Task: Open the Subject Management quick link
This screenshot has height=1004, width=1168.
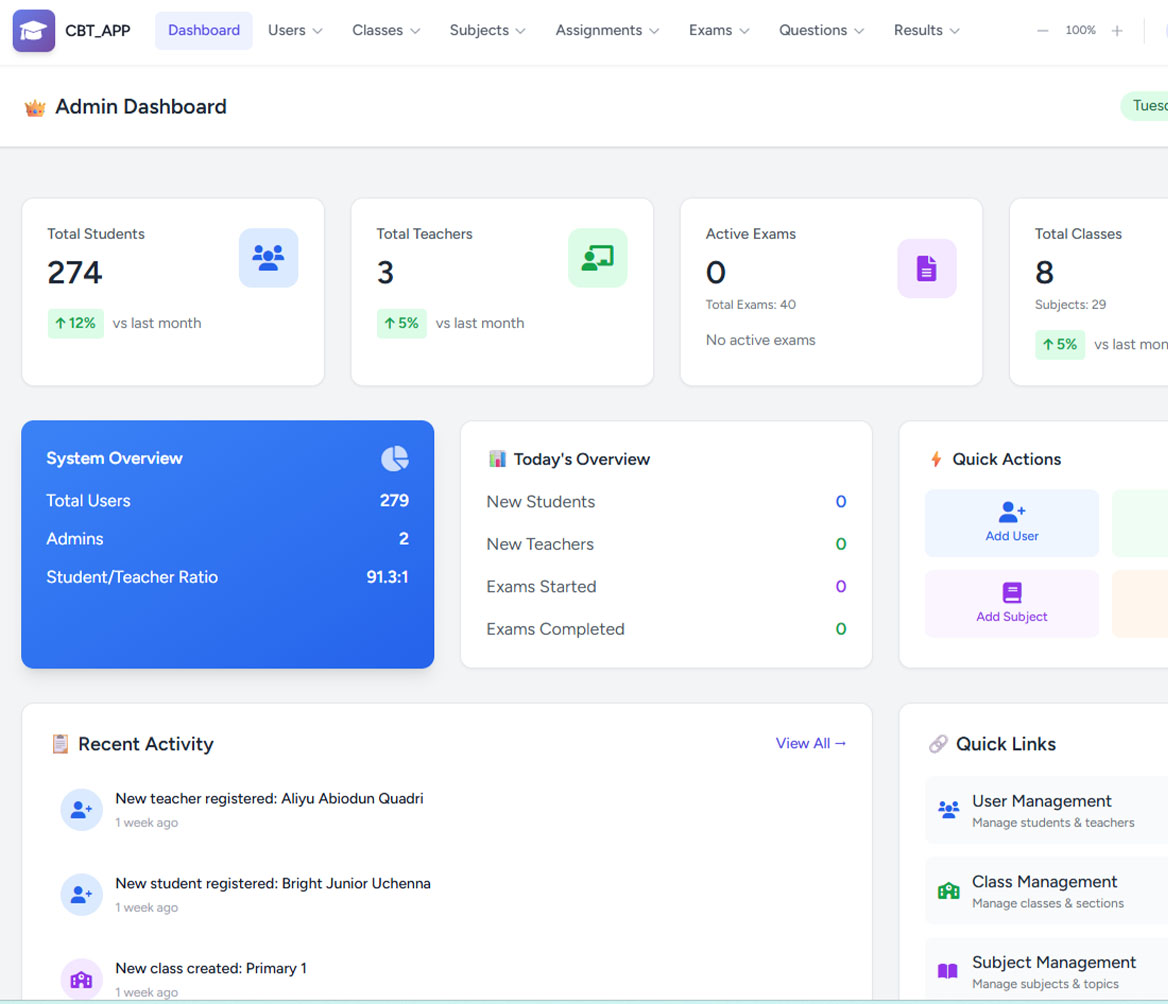Action: pos(1052,971)
